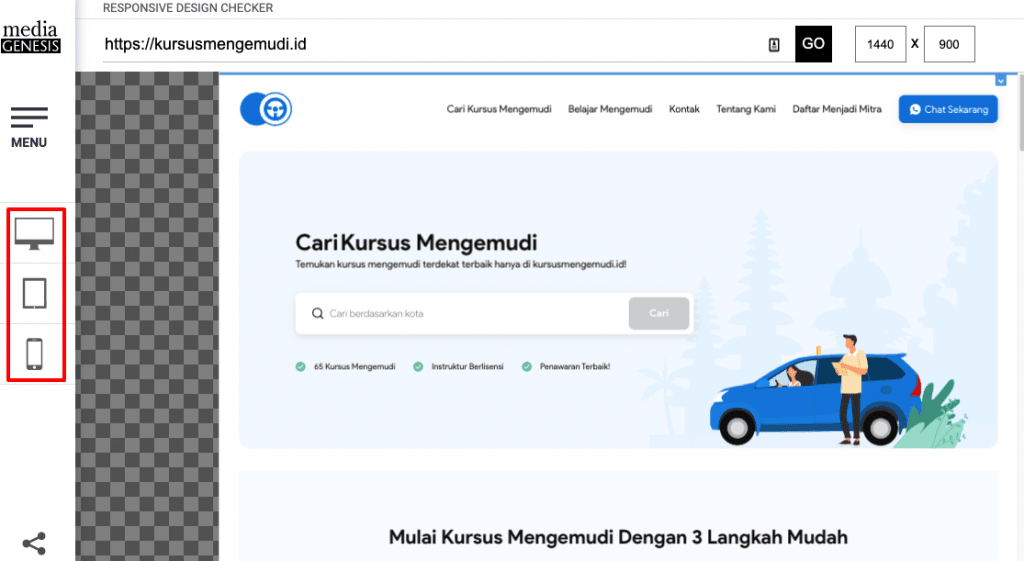1024x561 pixels.
Task: Click the magnifier icon in city search
Action: click(316, 314)
